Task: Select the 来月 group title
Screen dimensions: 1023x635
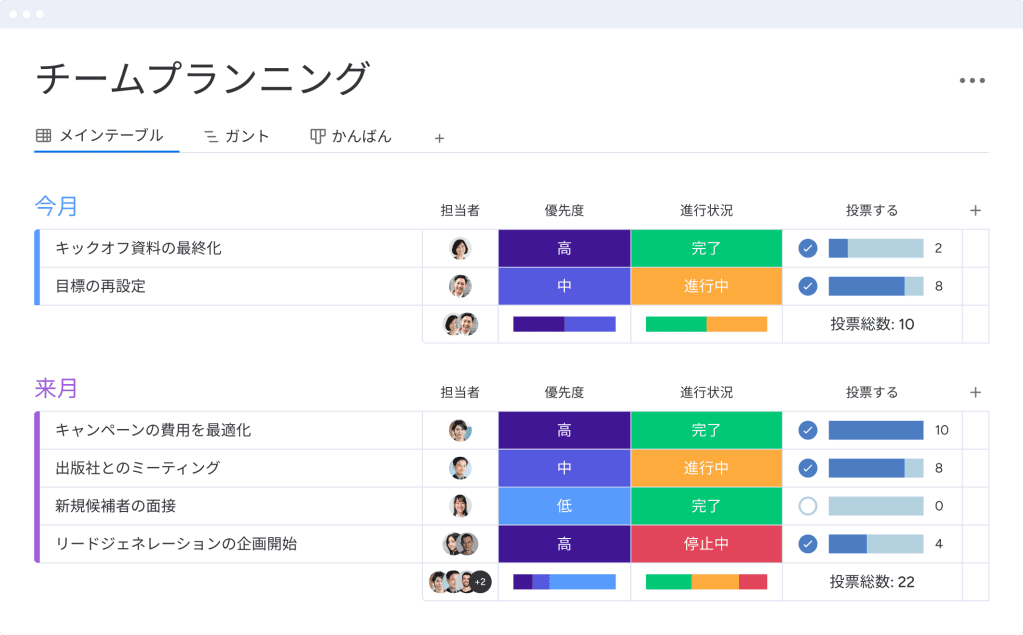Action: coord(58,390)
